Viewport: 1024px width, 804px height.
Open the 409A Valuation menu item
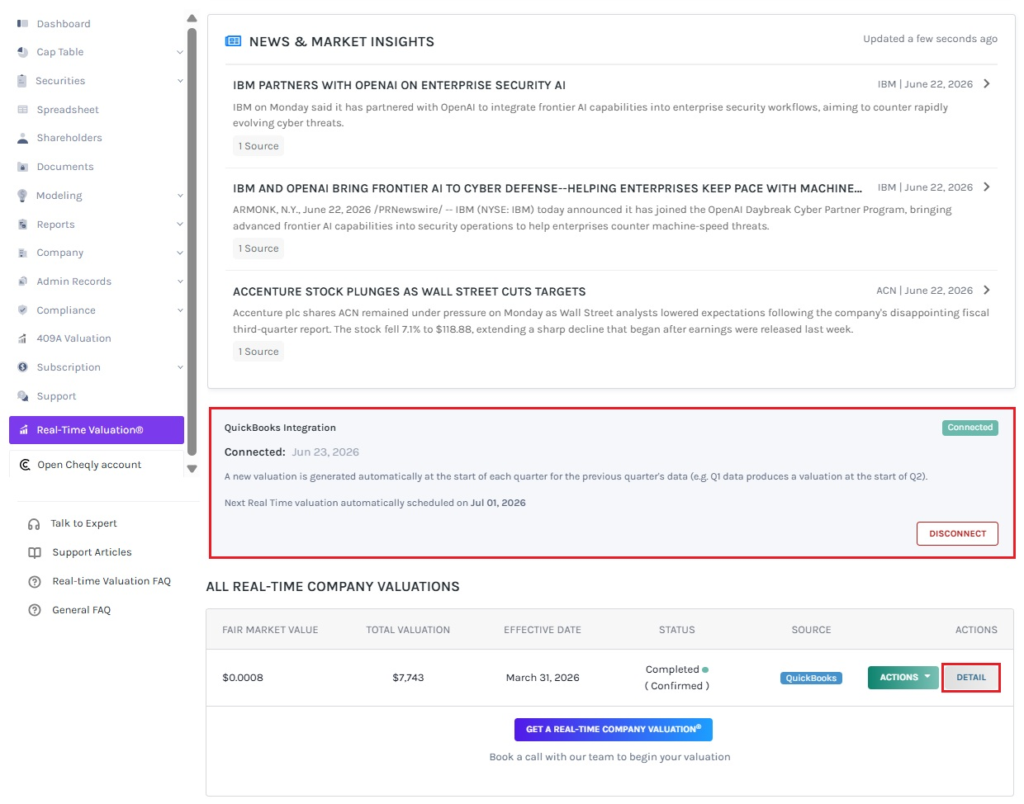tap(74, 338)
